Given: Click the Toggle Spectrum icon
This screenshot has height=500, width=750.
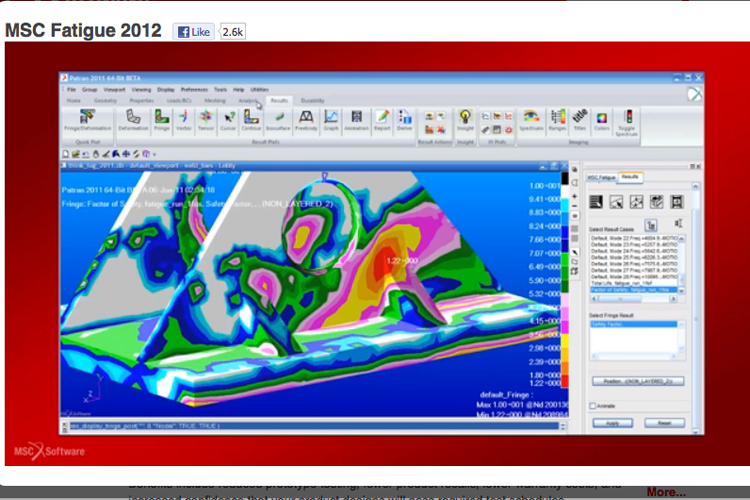Looking at the screenshot, I should click(629, 121).
